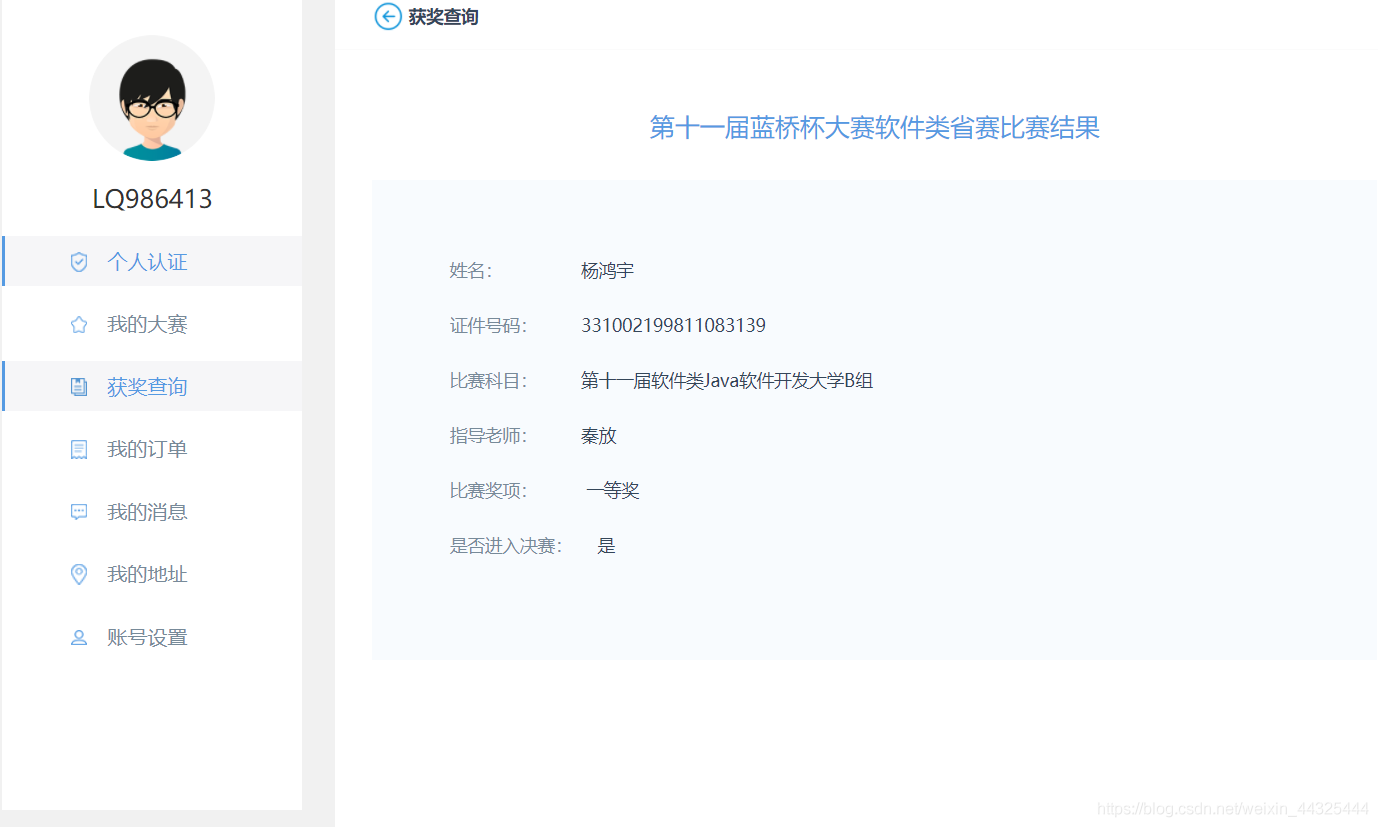Click the 姓名 label
The height and width of the screenshot is (827, 1378).
pos(471,271)
